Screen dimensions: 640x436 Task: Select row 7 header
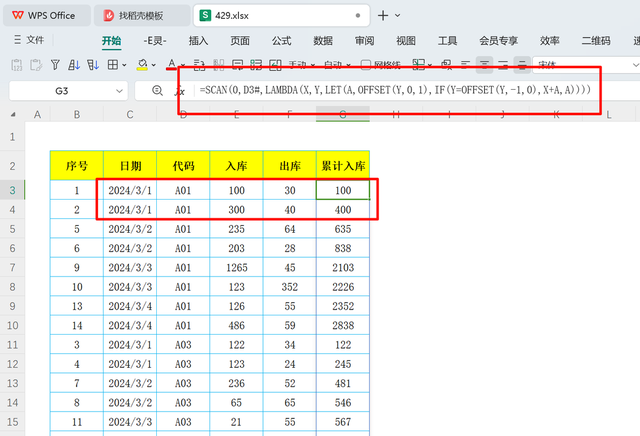click(12, 267)
